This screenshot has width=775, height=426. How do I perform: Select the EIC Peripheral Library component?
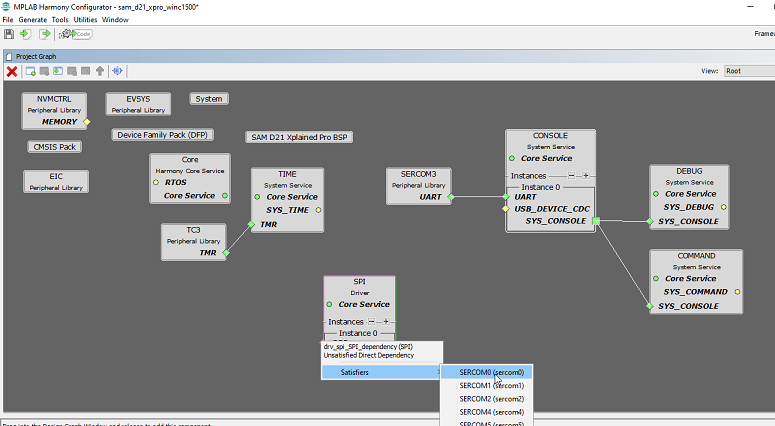coord(56,181)
